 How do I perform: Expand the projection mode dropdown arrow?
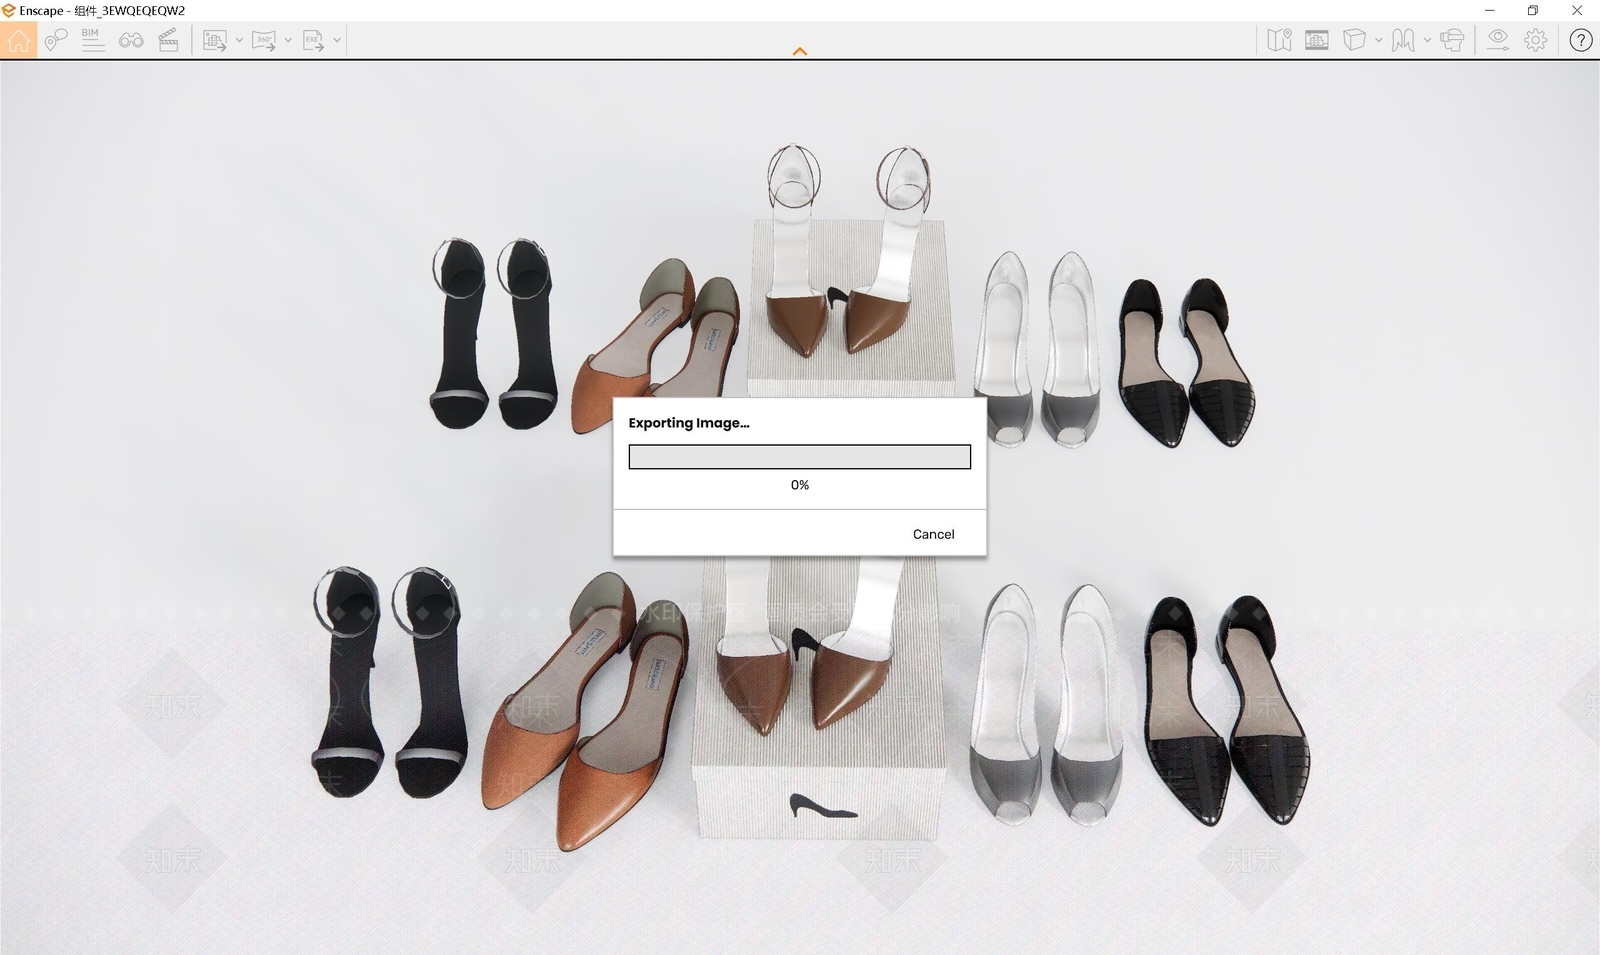coord(1379,41)
